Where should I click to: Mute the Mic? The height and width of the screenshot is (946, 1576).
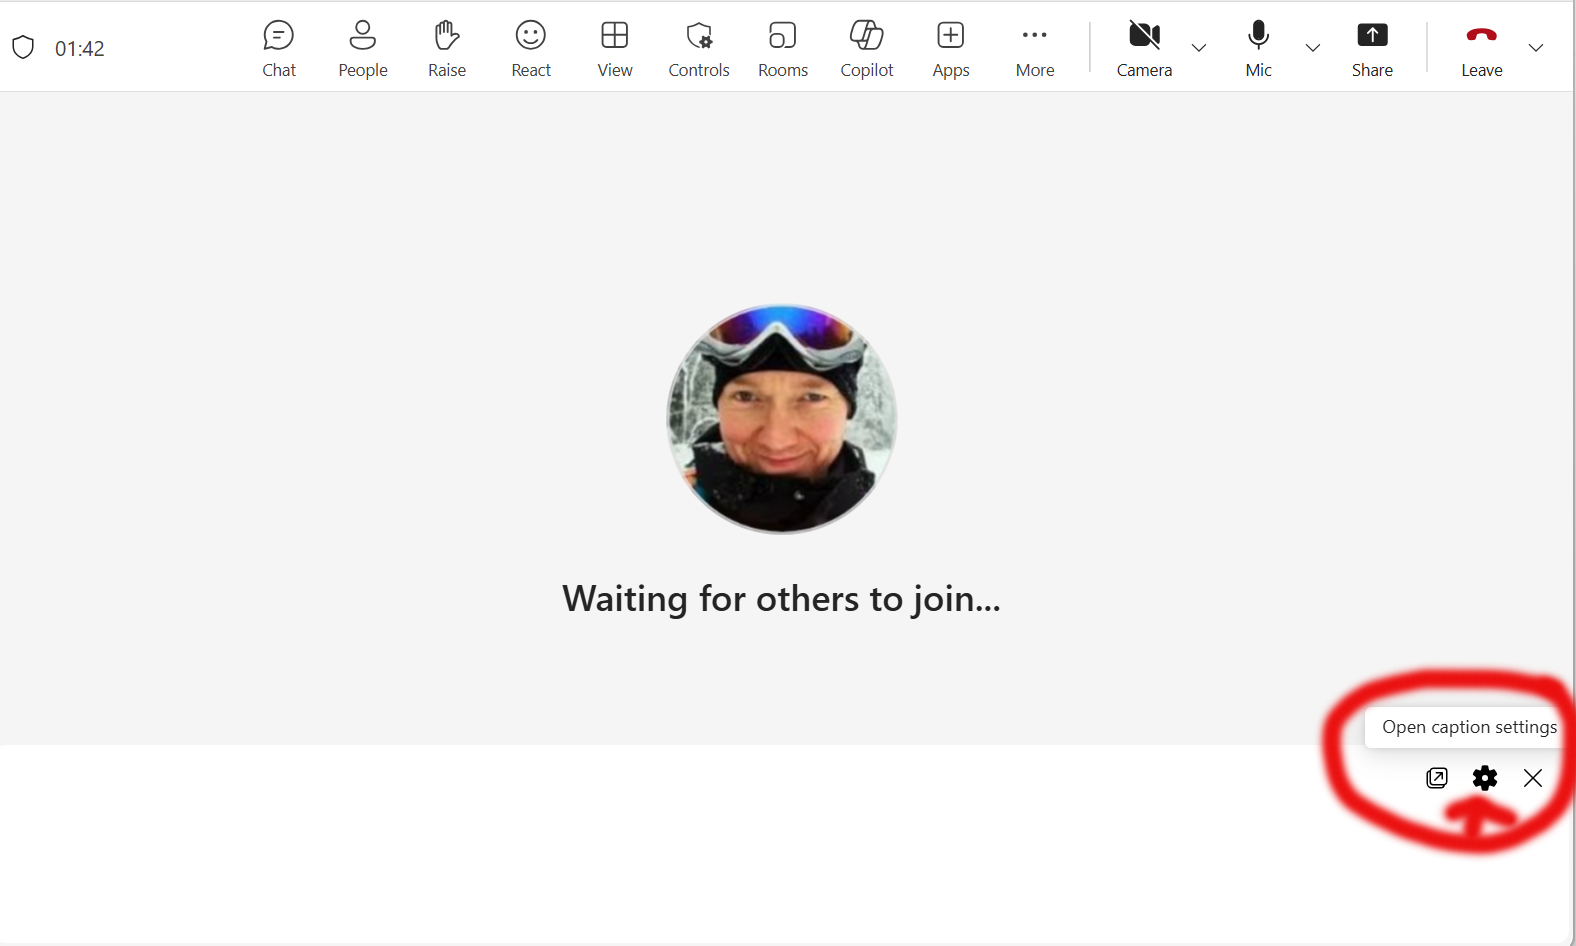pos(1259,48)
